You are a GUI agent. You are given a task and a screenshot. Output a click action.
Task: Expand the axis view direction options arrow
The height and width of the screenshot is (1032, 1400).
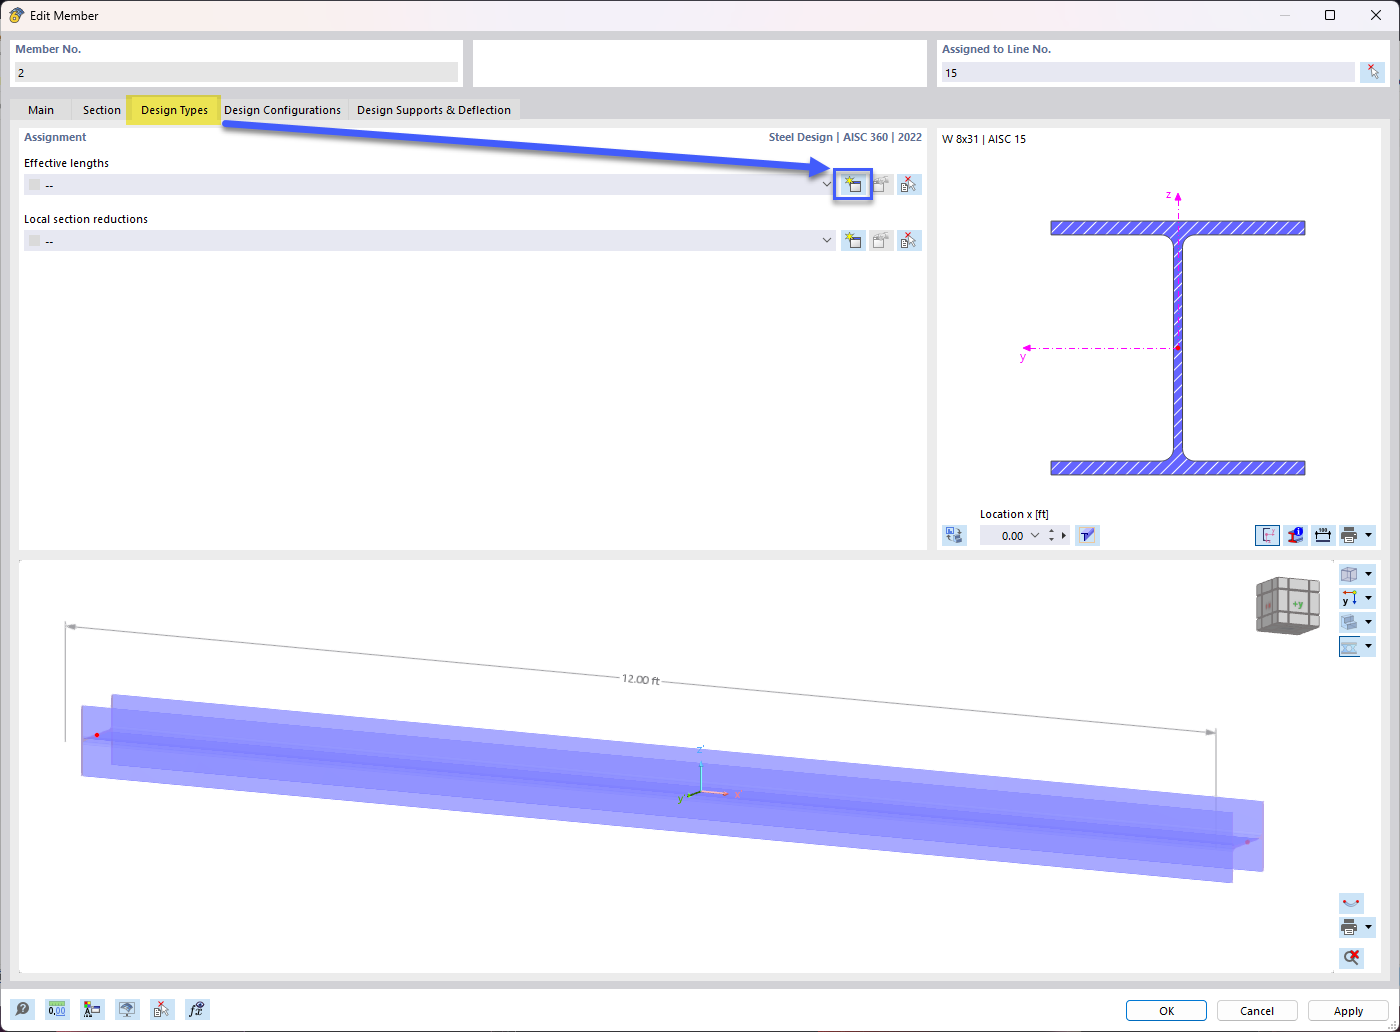point(1369,598)
